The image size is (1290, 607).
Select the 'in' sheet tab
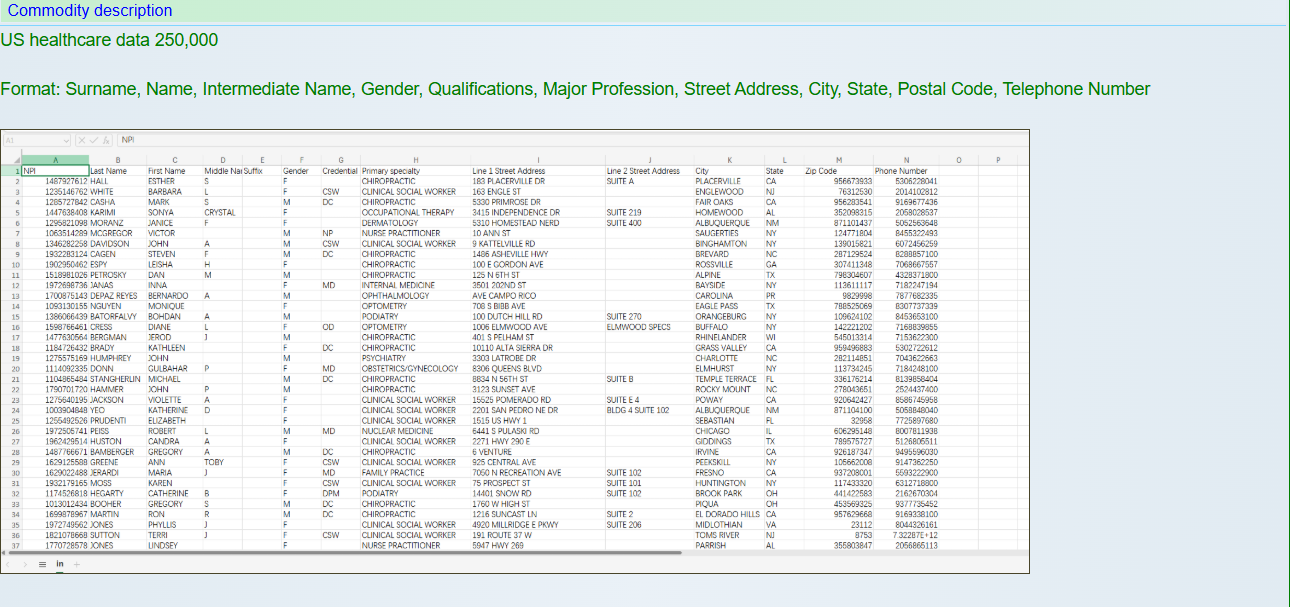click(59, 564)
